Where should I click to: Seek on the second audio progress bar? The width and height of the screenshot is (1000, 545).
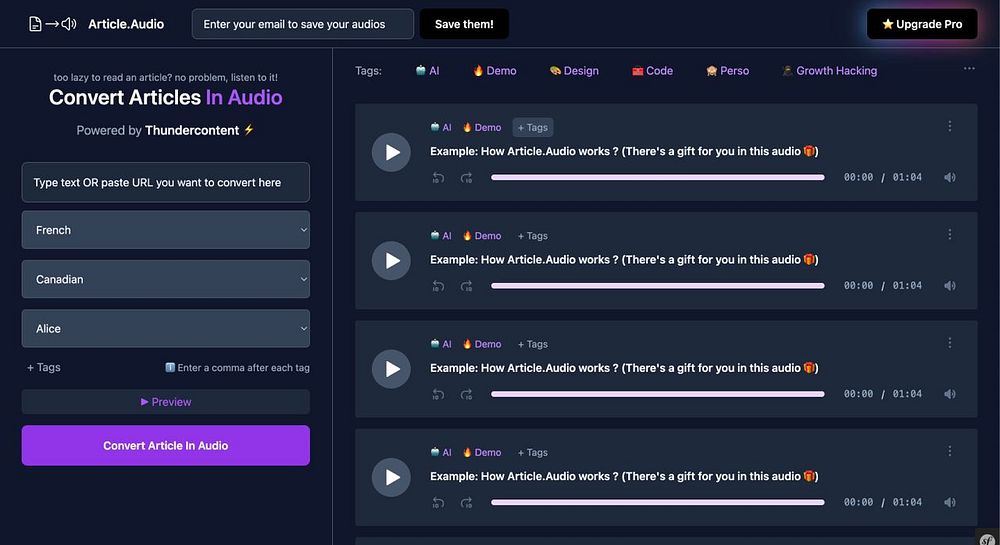coord(658,286)
